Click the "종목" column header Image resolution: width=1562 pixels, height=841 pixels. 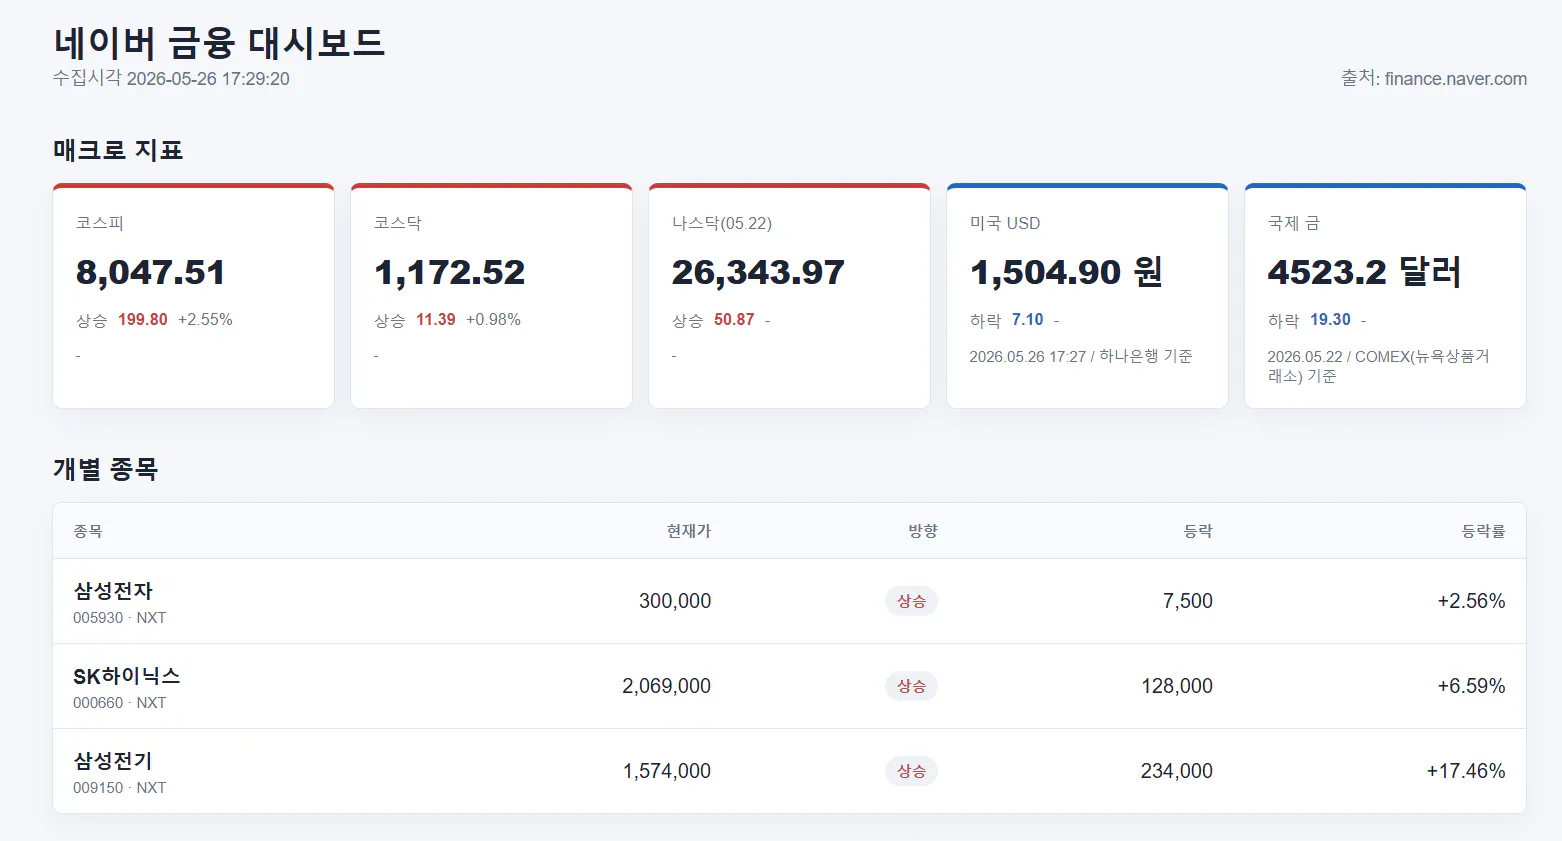[88, 531]
